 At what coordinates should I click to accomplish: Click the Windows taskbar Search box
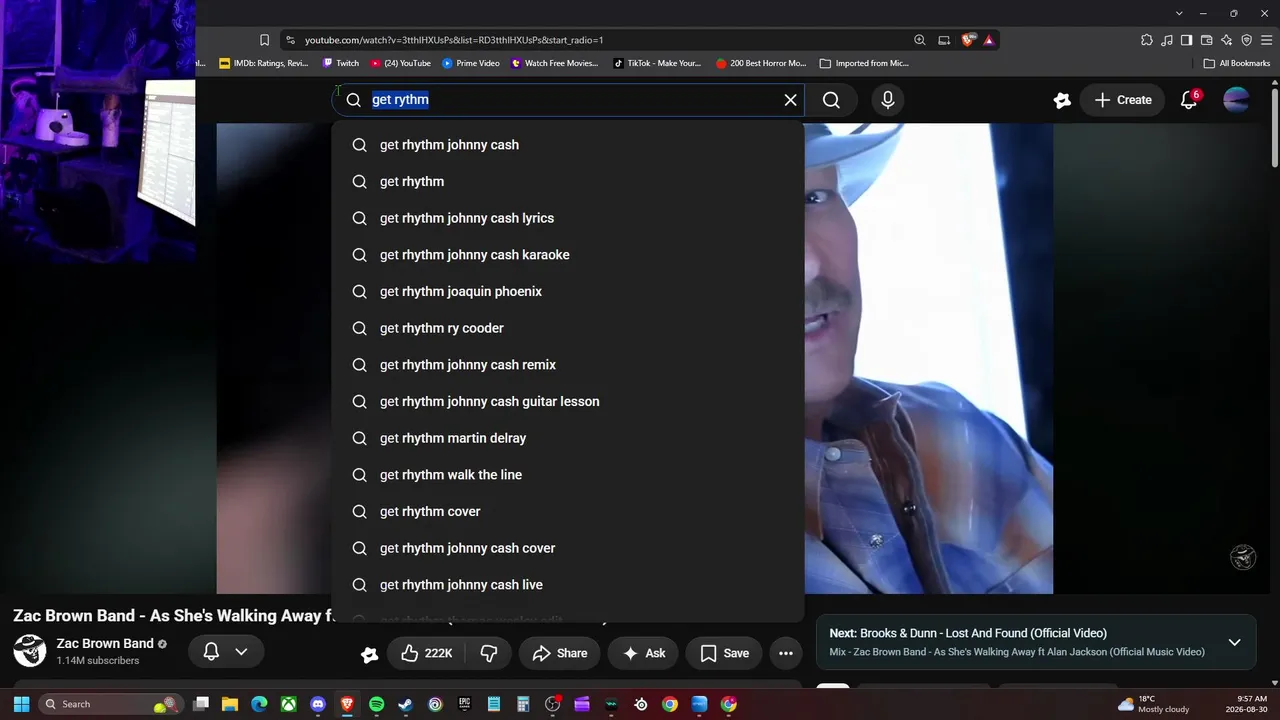click(111, 704)
